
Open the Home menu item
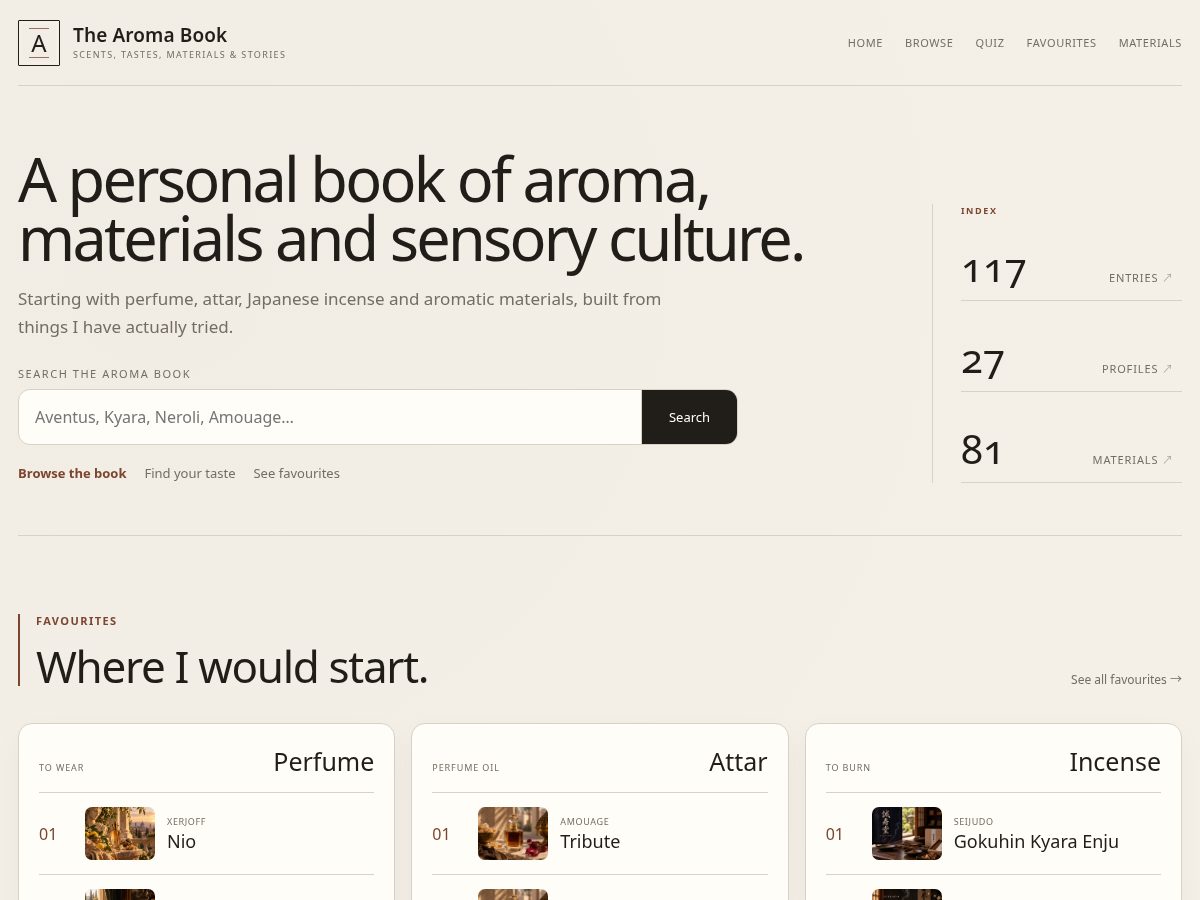pyautogui.click(x=865, y=43)
